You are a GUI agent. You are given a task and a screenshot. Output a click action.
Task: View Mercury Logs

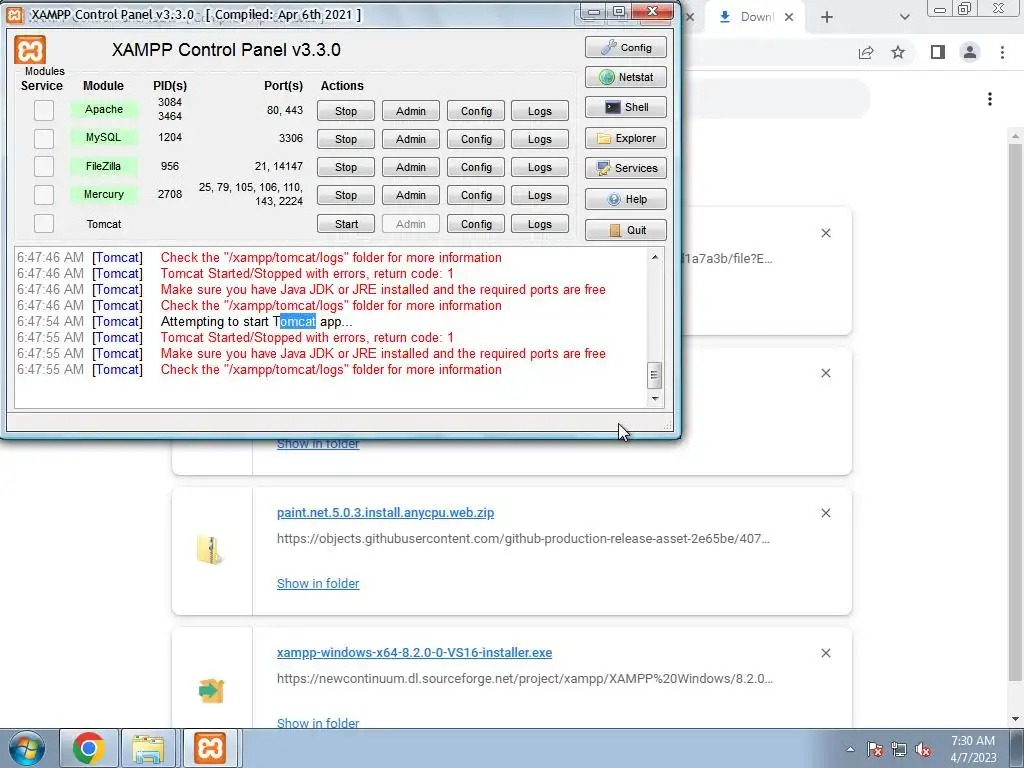coord(539,195)
